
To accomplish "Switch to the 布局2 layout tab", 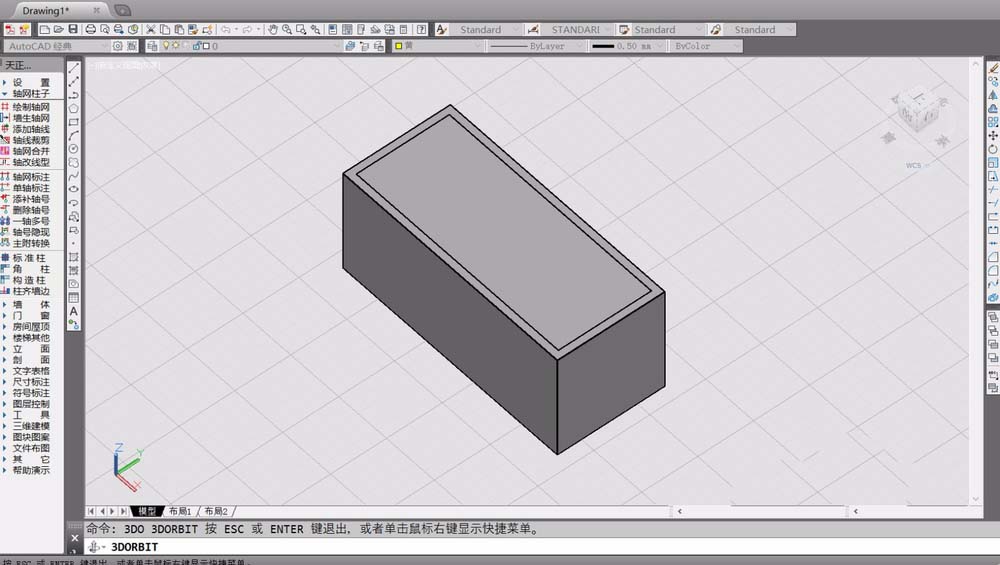I will click(216, 511).
